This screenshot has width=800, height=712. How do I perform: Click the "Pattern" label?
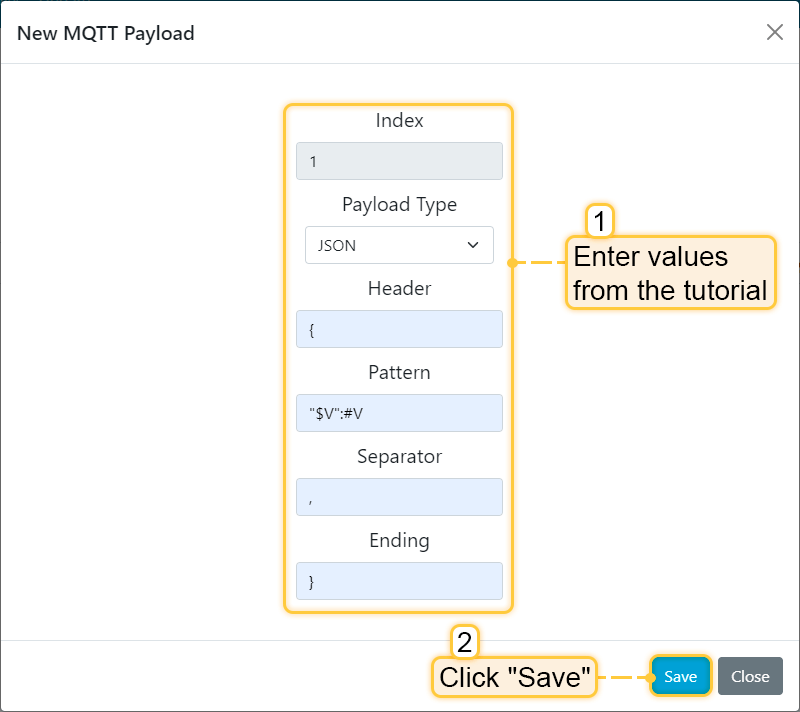399,373
